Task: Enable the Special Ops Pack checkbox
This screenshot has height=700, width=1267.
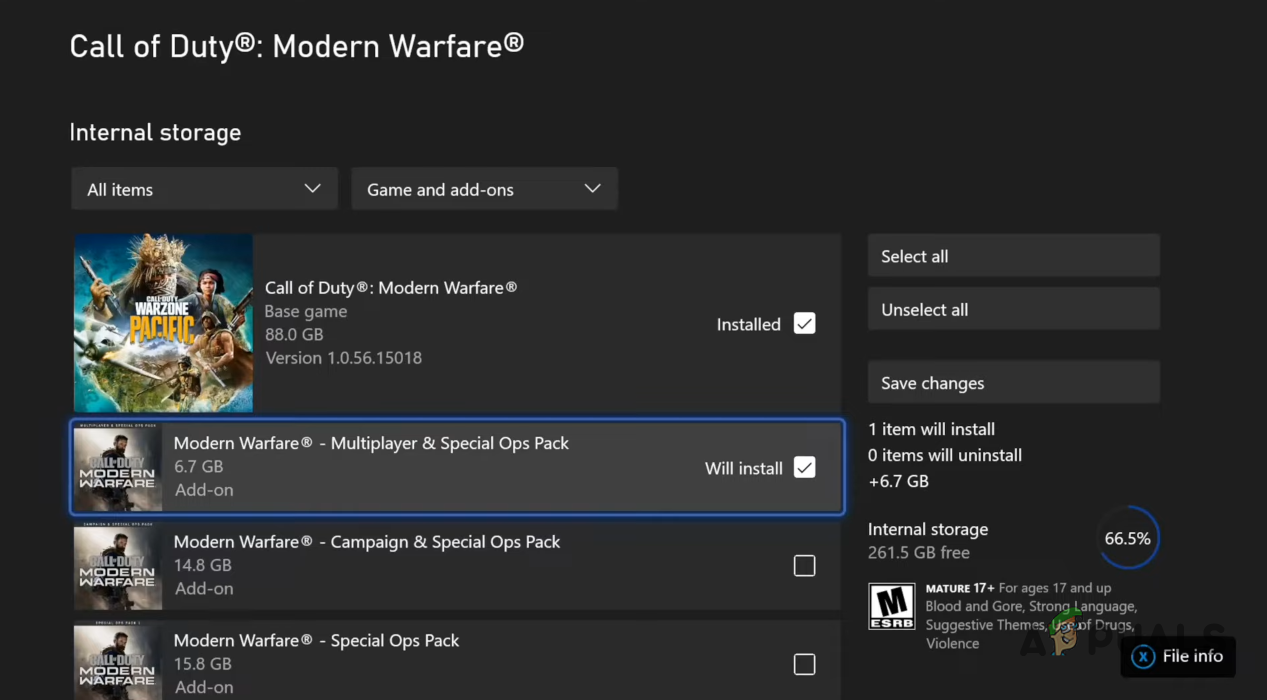Action: [x=804, y=664]
